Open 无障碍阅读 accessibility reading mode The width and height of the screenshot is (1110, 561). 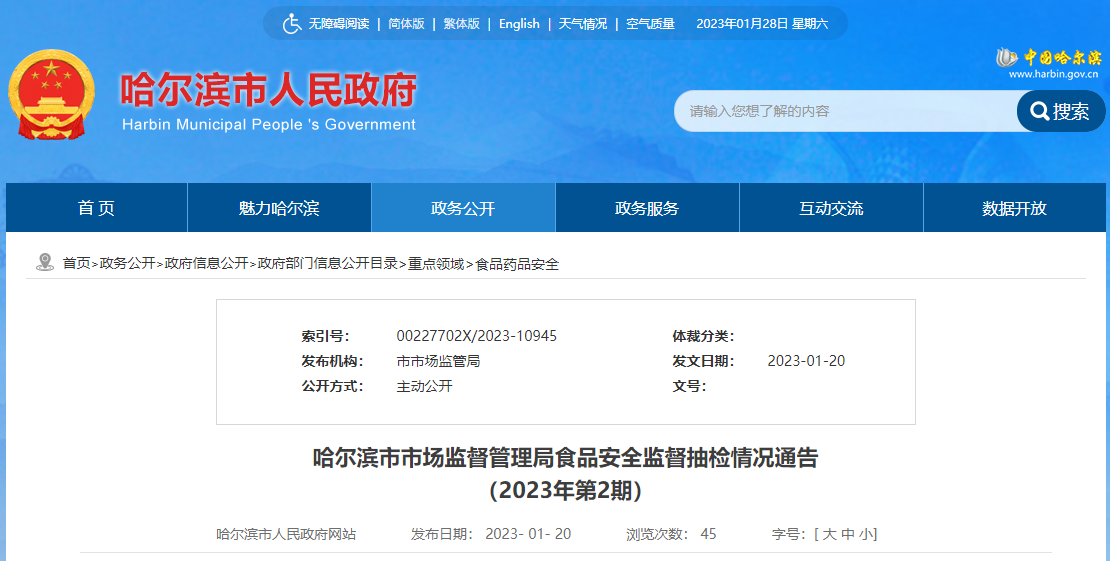[338, 24]
